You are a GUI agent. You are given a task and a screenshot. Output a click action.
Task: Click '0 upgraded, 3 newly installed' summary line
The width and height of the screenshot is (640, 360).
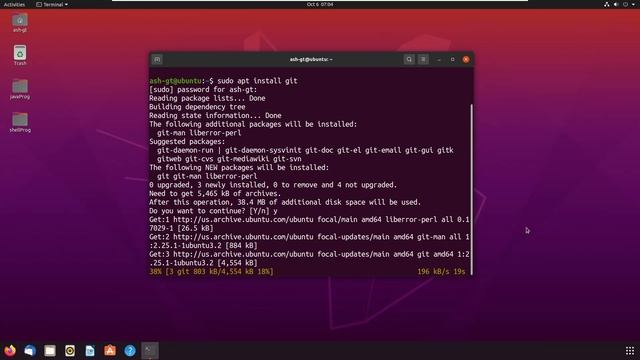coord(273,185)
